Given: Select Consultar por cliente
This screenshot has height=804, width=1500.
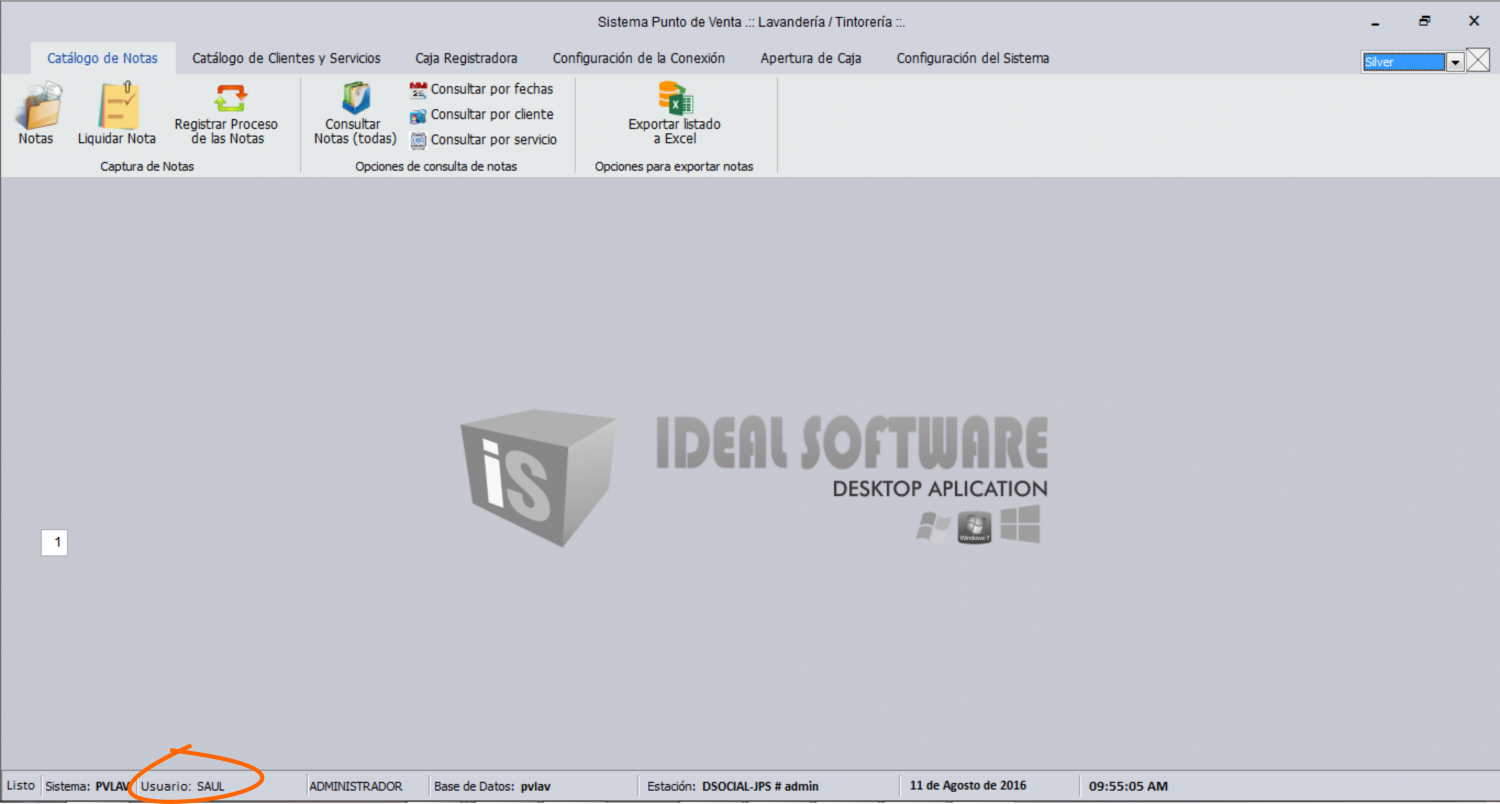Looking at the screenshot, I should (x=482, y=115).
